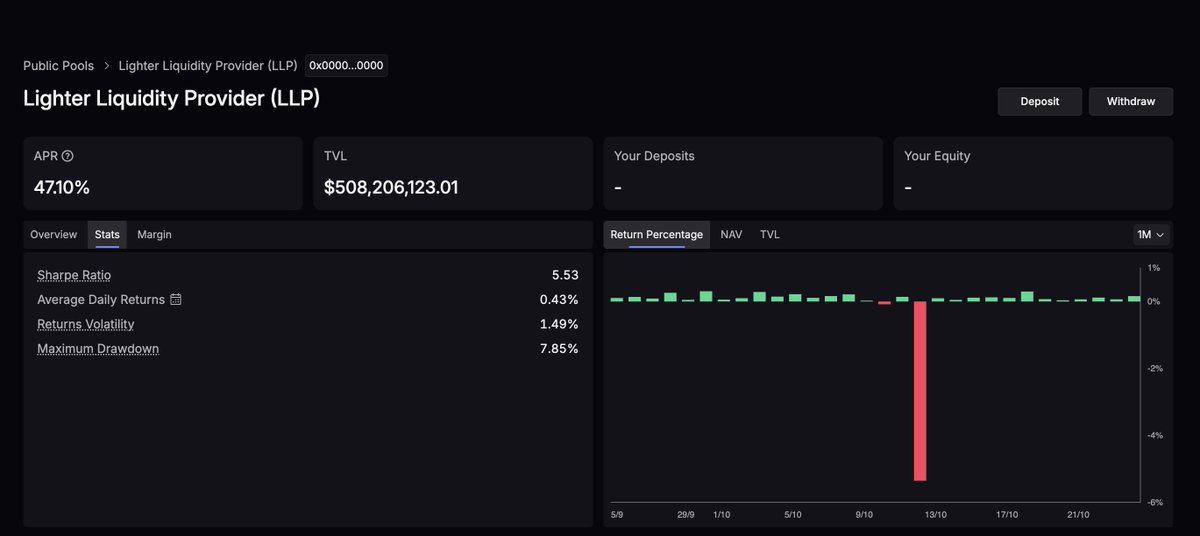Go to Public Pools breadcrumb link
1200x536 pixels.
coord(59,66)
